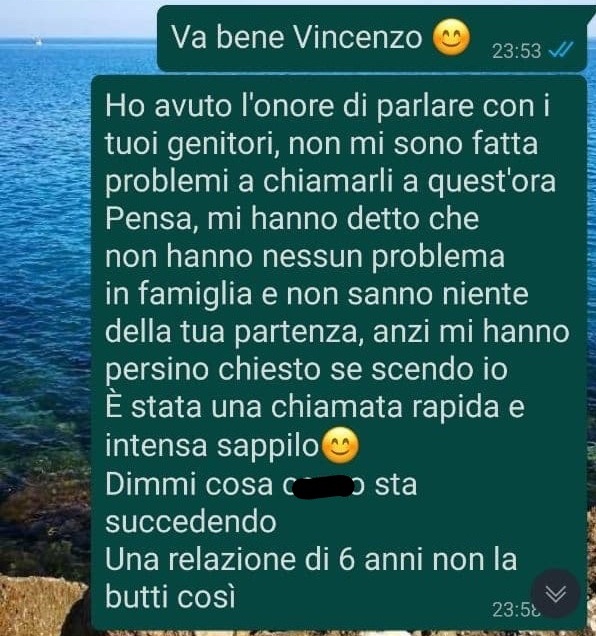Viewport: 596px width, 636px height.
Task: Tap the smiling emoji after Vincenzo
Action: [x=451, y=38]
